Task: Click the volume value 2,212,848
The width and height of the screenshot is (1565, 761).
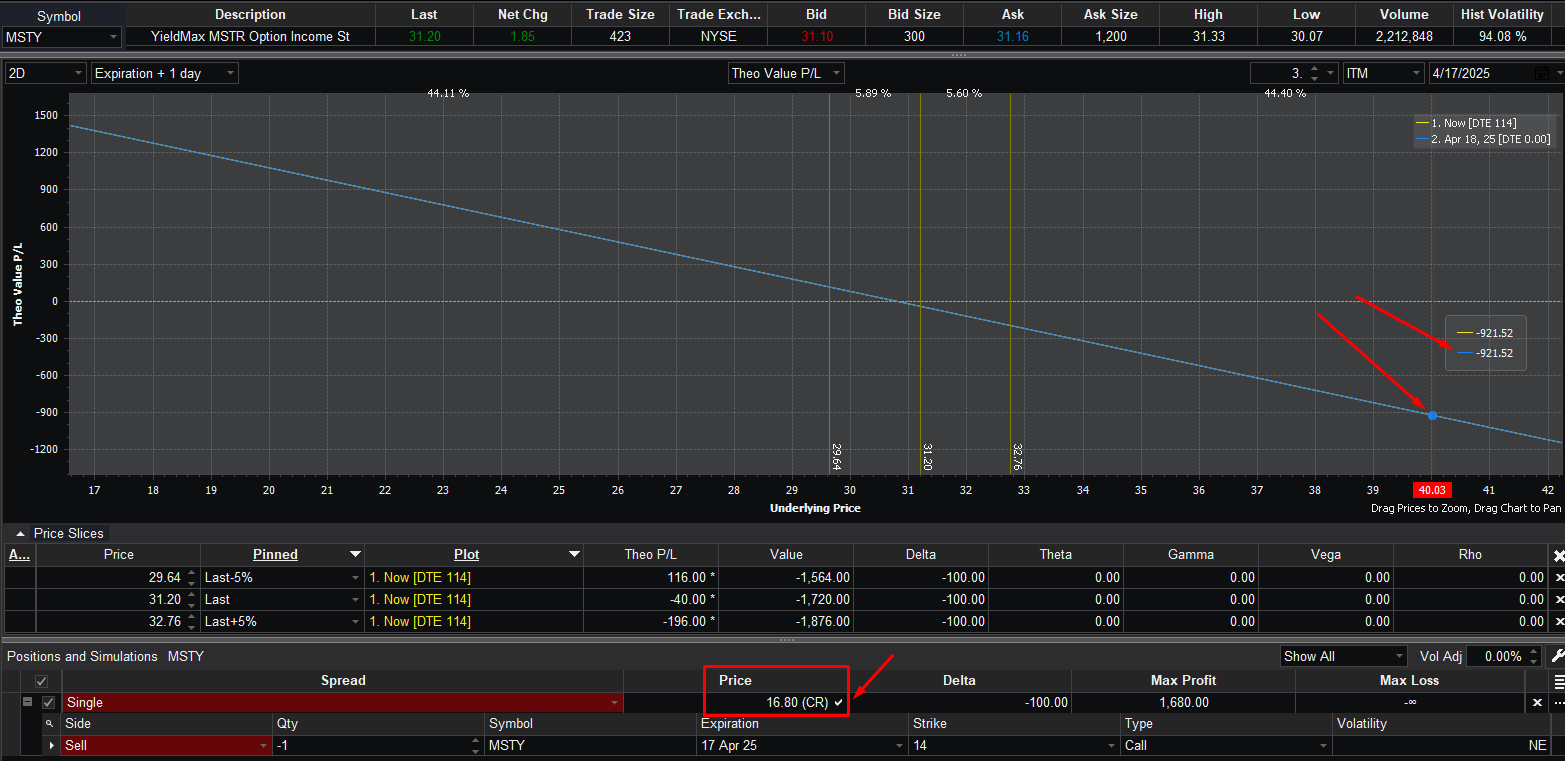Action: pos(1402,37)
